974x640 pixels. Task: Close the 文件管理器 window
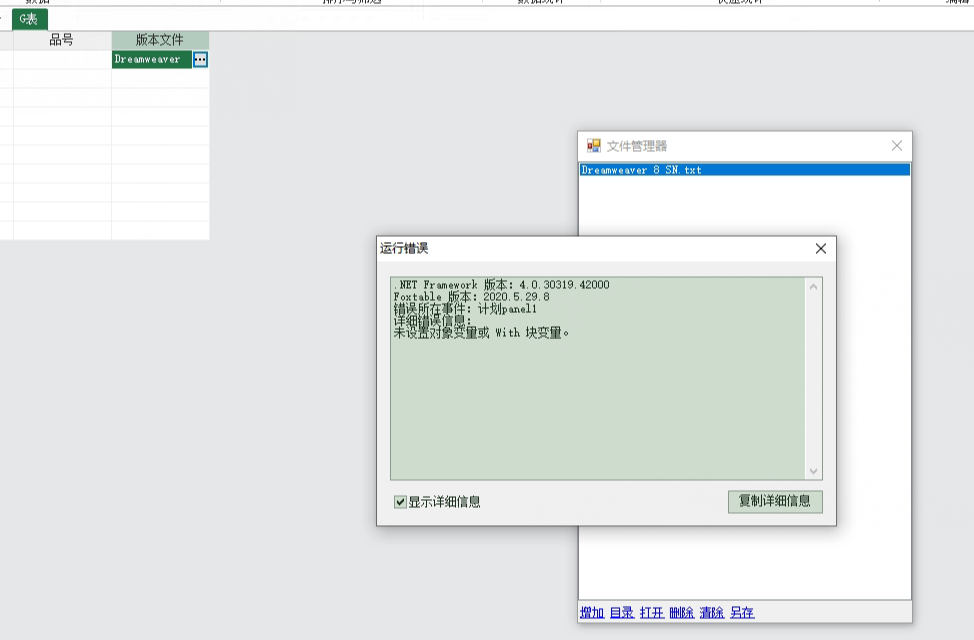click(896, 146)
